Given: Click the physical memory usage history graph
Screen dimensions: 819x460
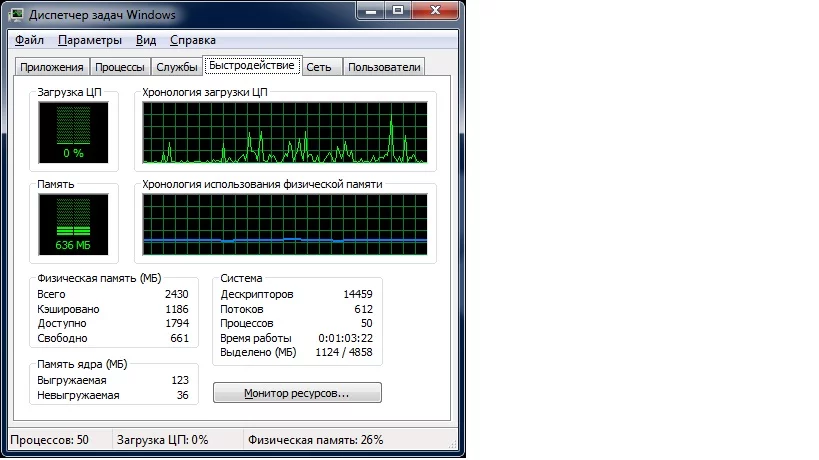Looking at the screenshot, I should 285,225.
